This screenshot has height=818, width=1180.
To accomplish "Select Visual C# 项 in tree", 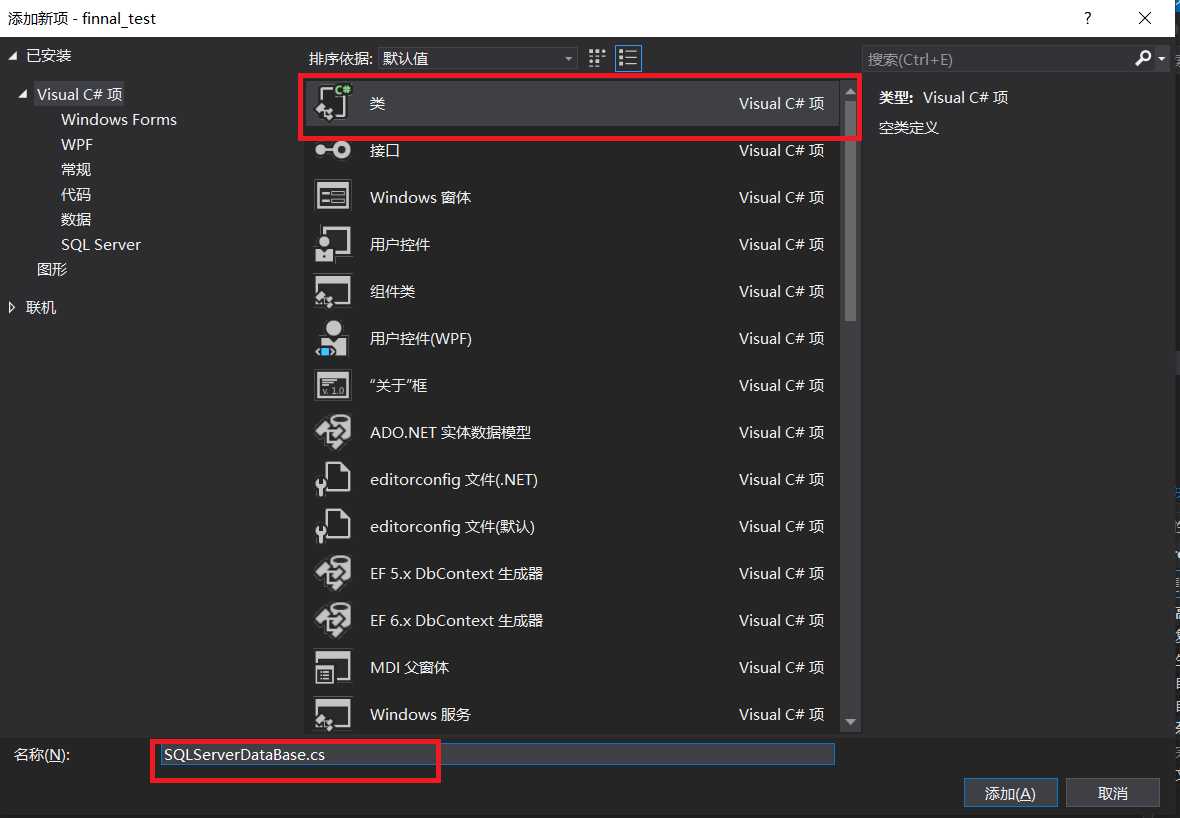I will point(79,94).
